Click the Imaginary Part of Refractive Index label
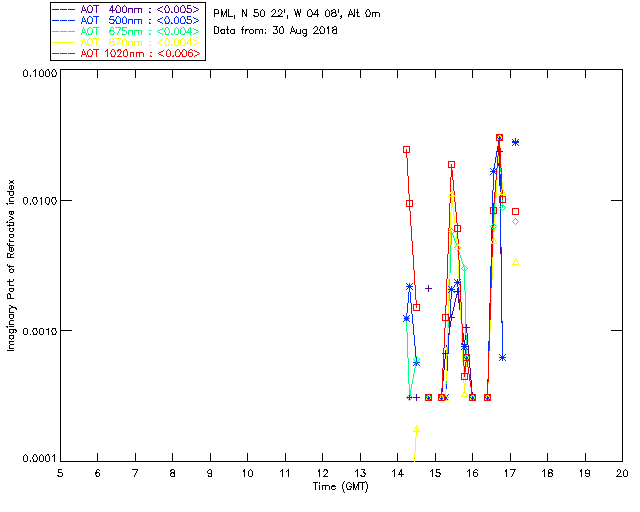Viewport: 640px width, 512px height. [x=11, y=265]
